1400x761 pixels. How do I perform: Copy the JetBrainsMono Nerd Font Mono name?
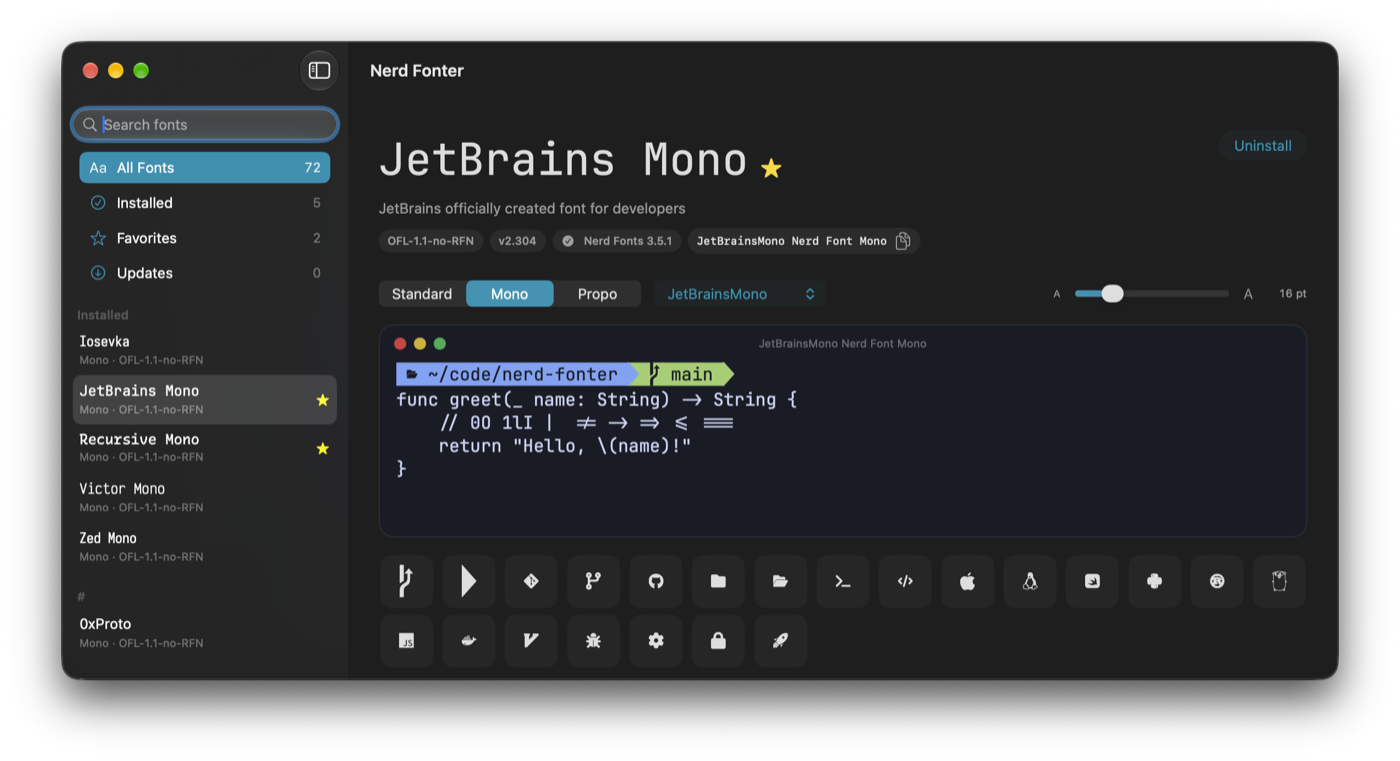[903, 241]
